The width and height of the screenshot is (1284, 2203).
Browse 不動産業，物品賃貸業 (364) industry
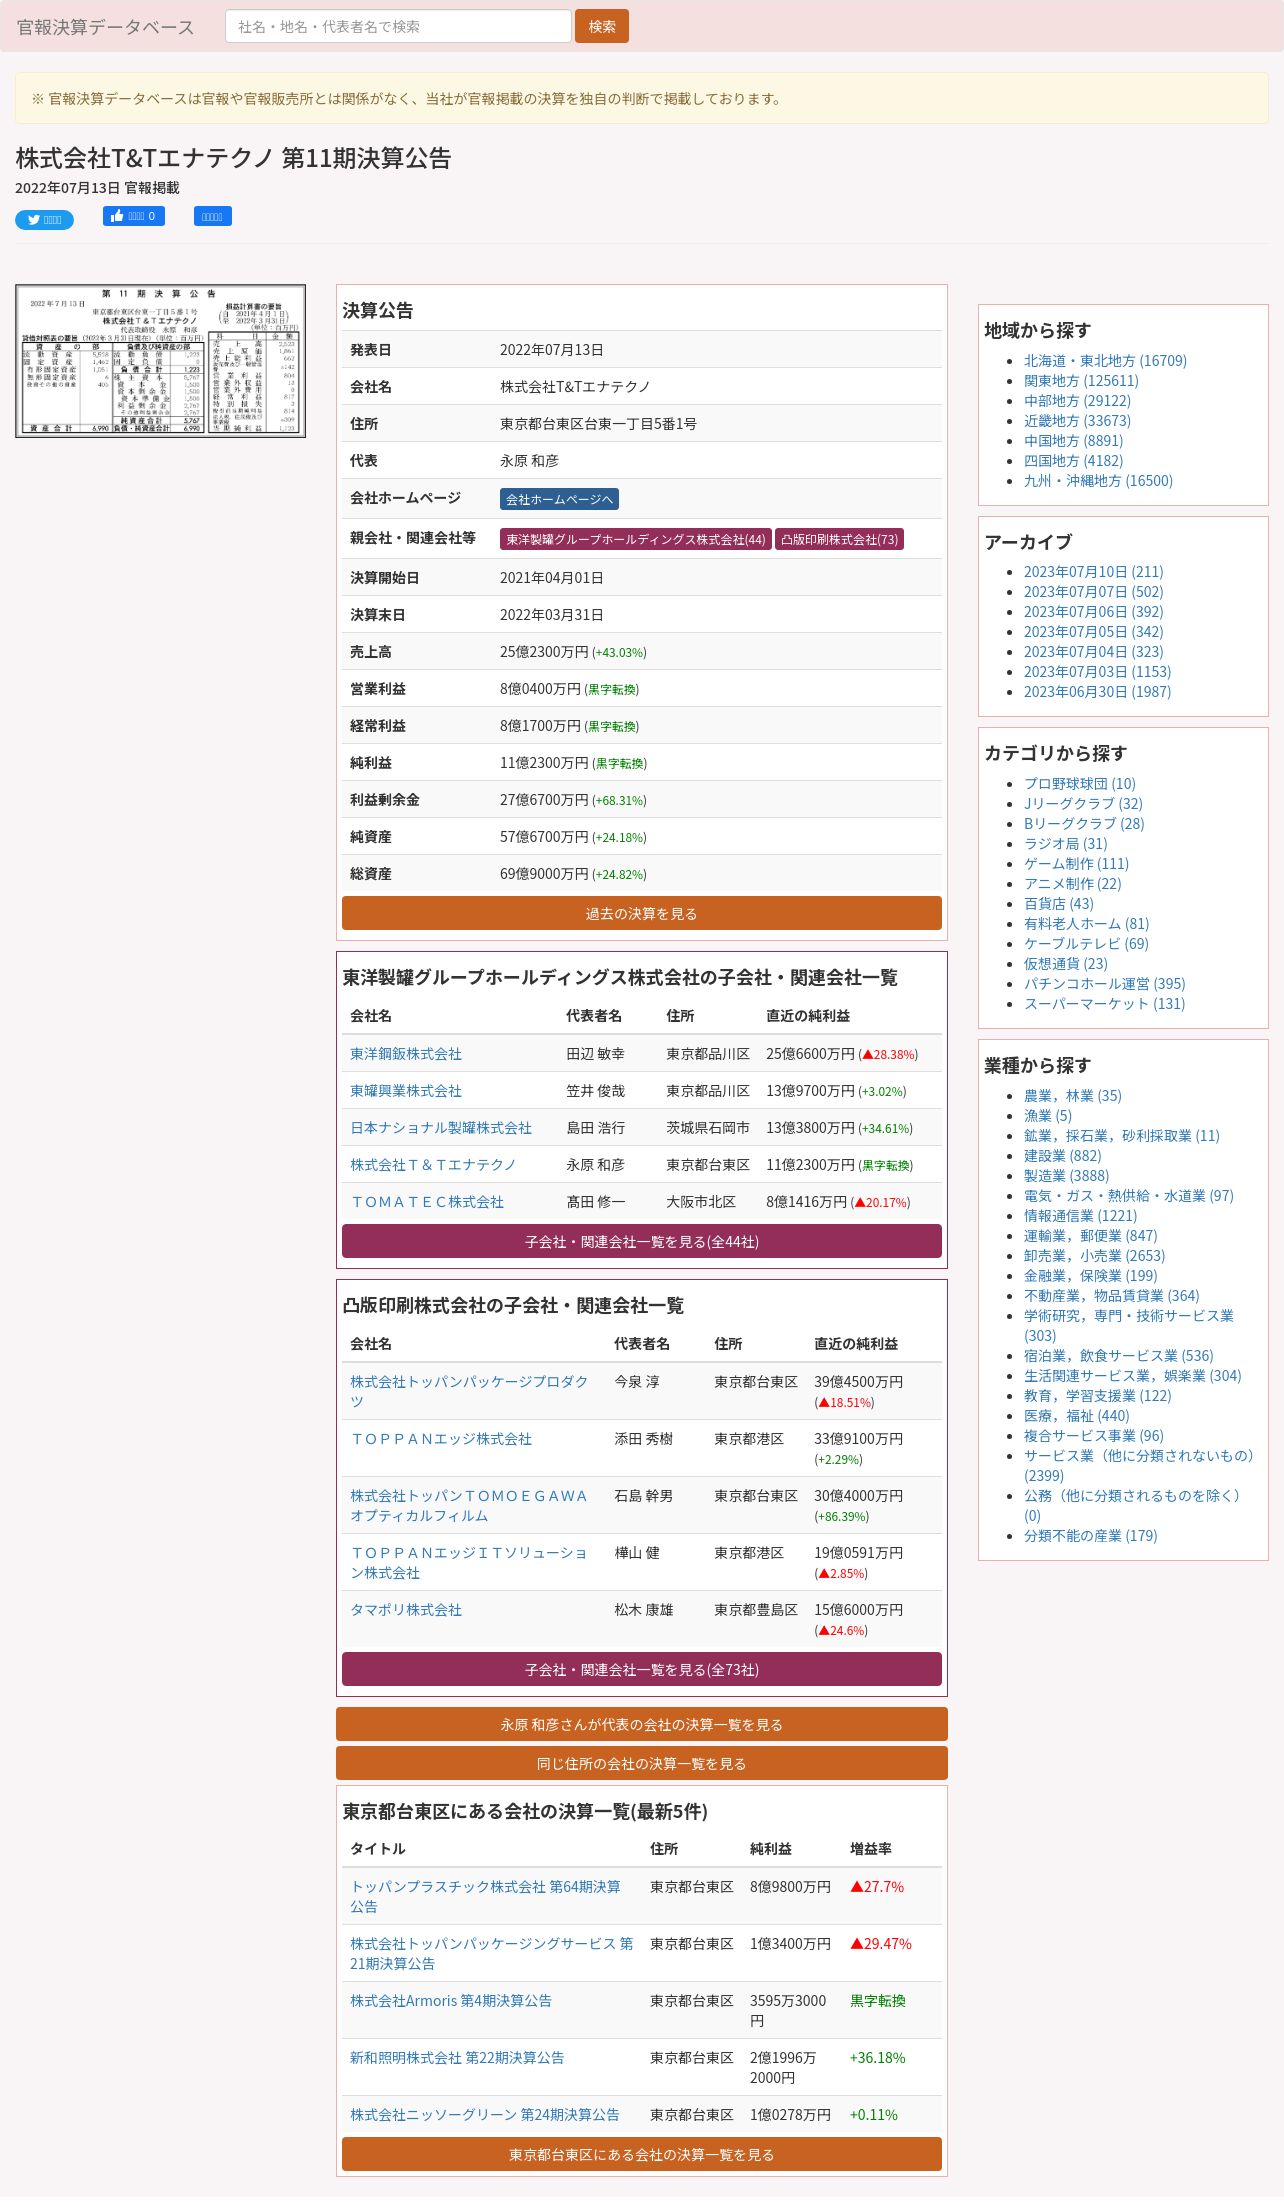pyautogui.click(x=1111, y=1296)
